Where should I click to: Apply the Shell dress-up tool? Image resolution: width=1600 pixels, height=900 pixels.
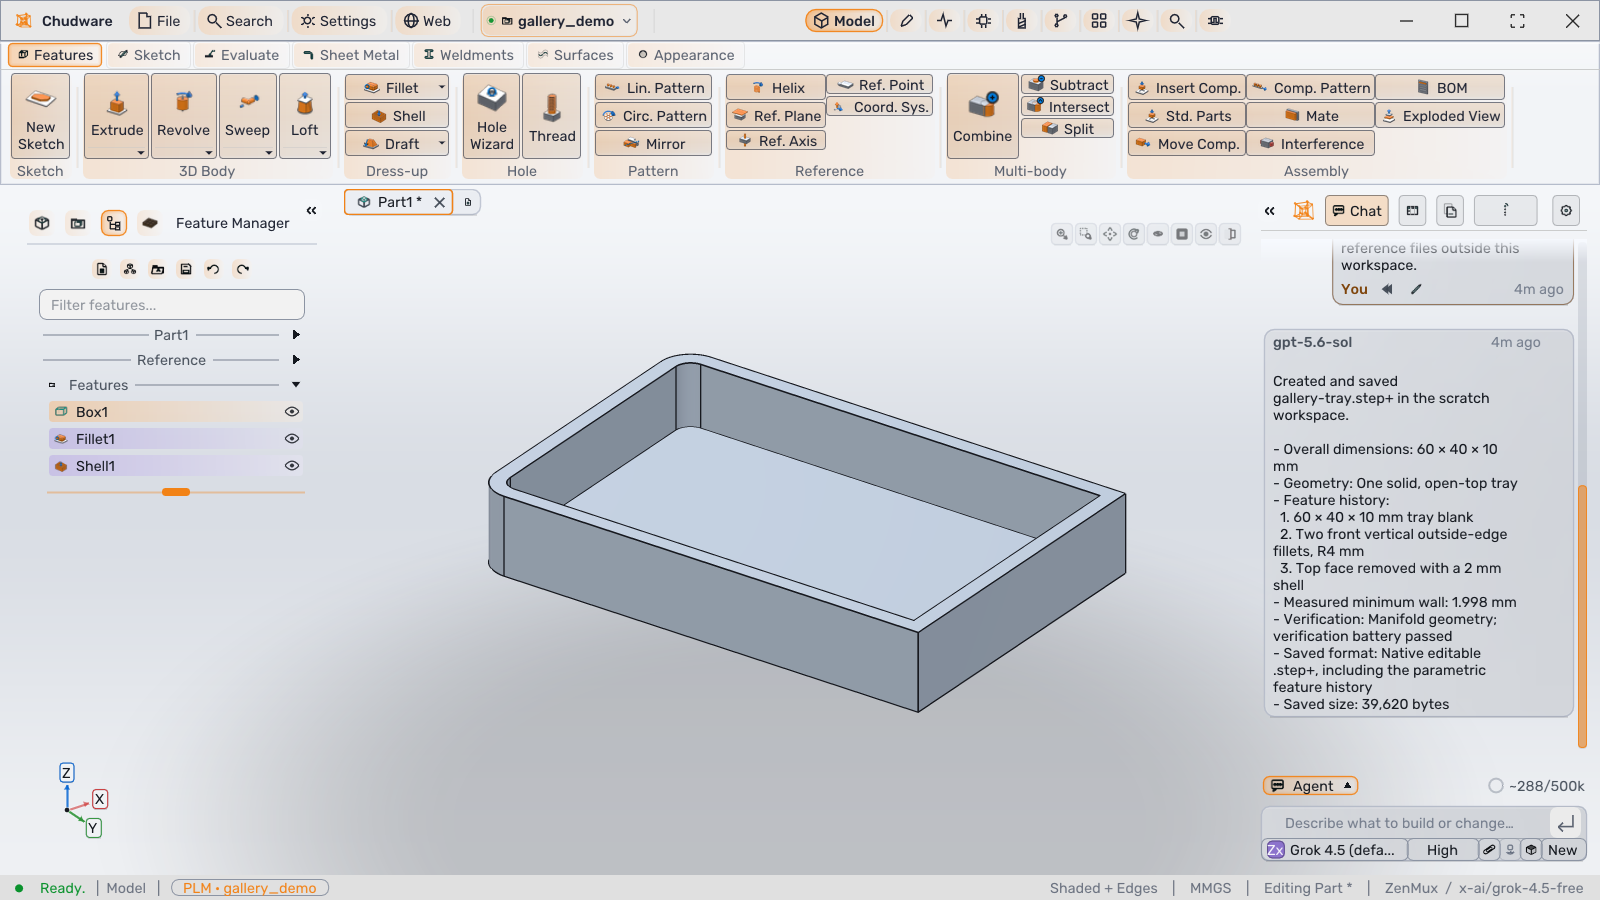tap(397, 116)
